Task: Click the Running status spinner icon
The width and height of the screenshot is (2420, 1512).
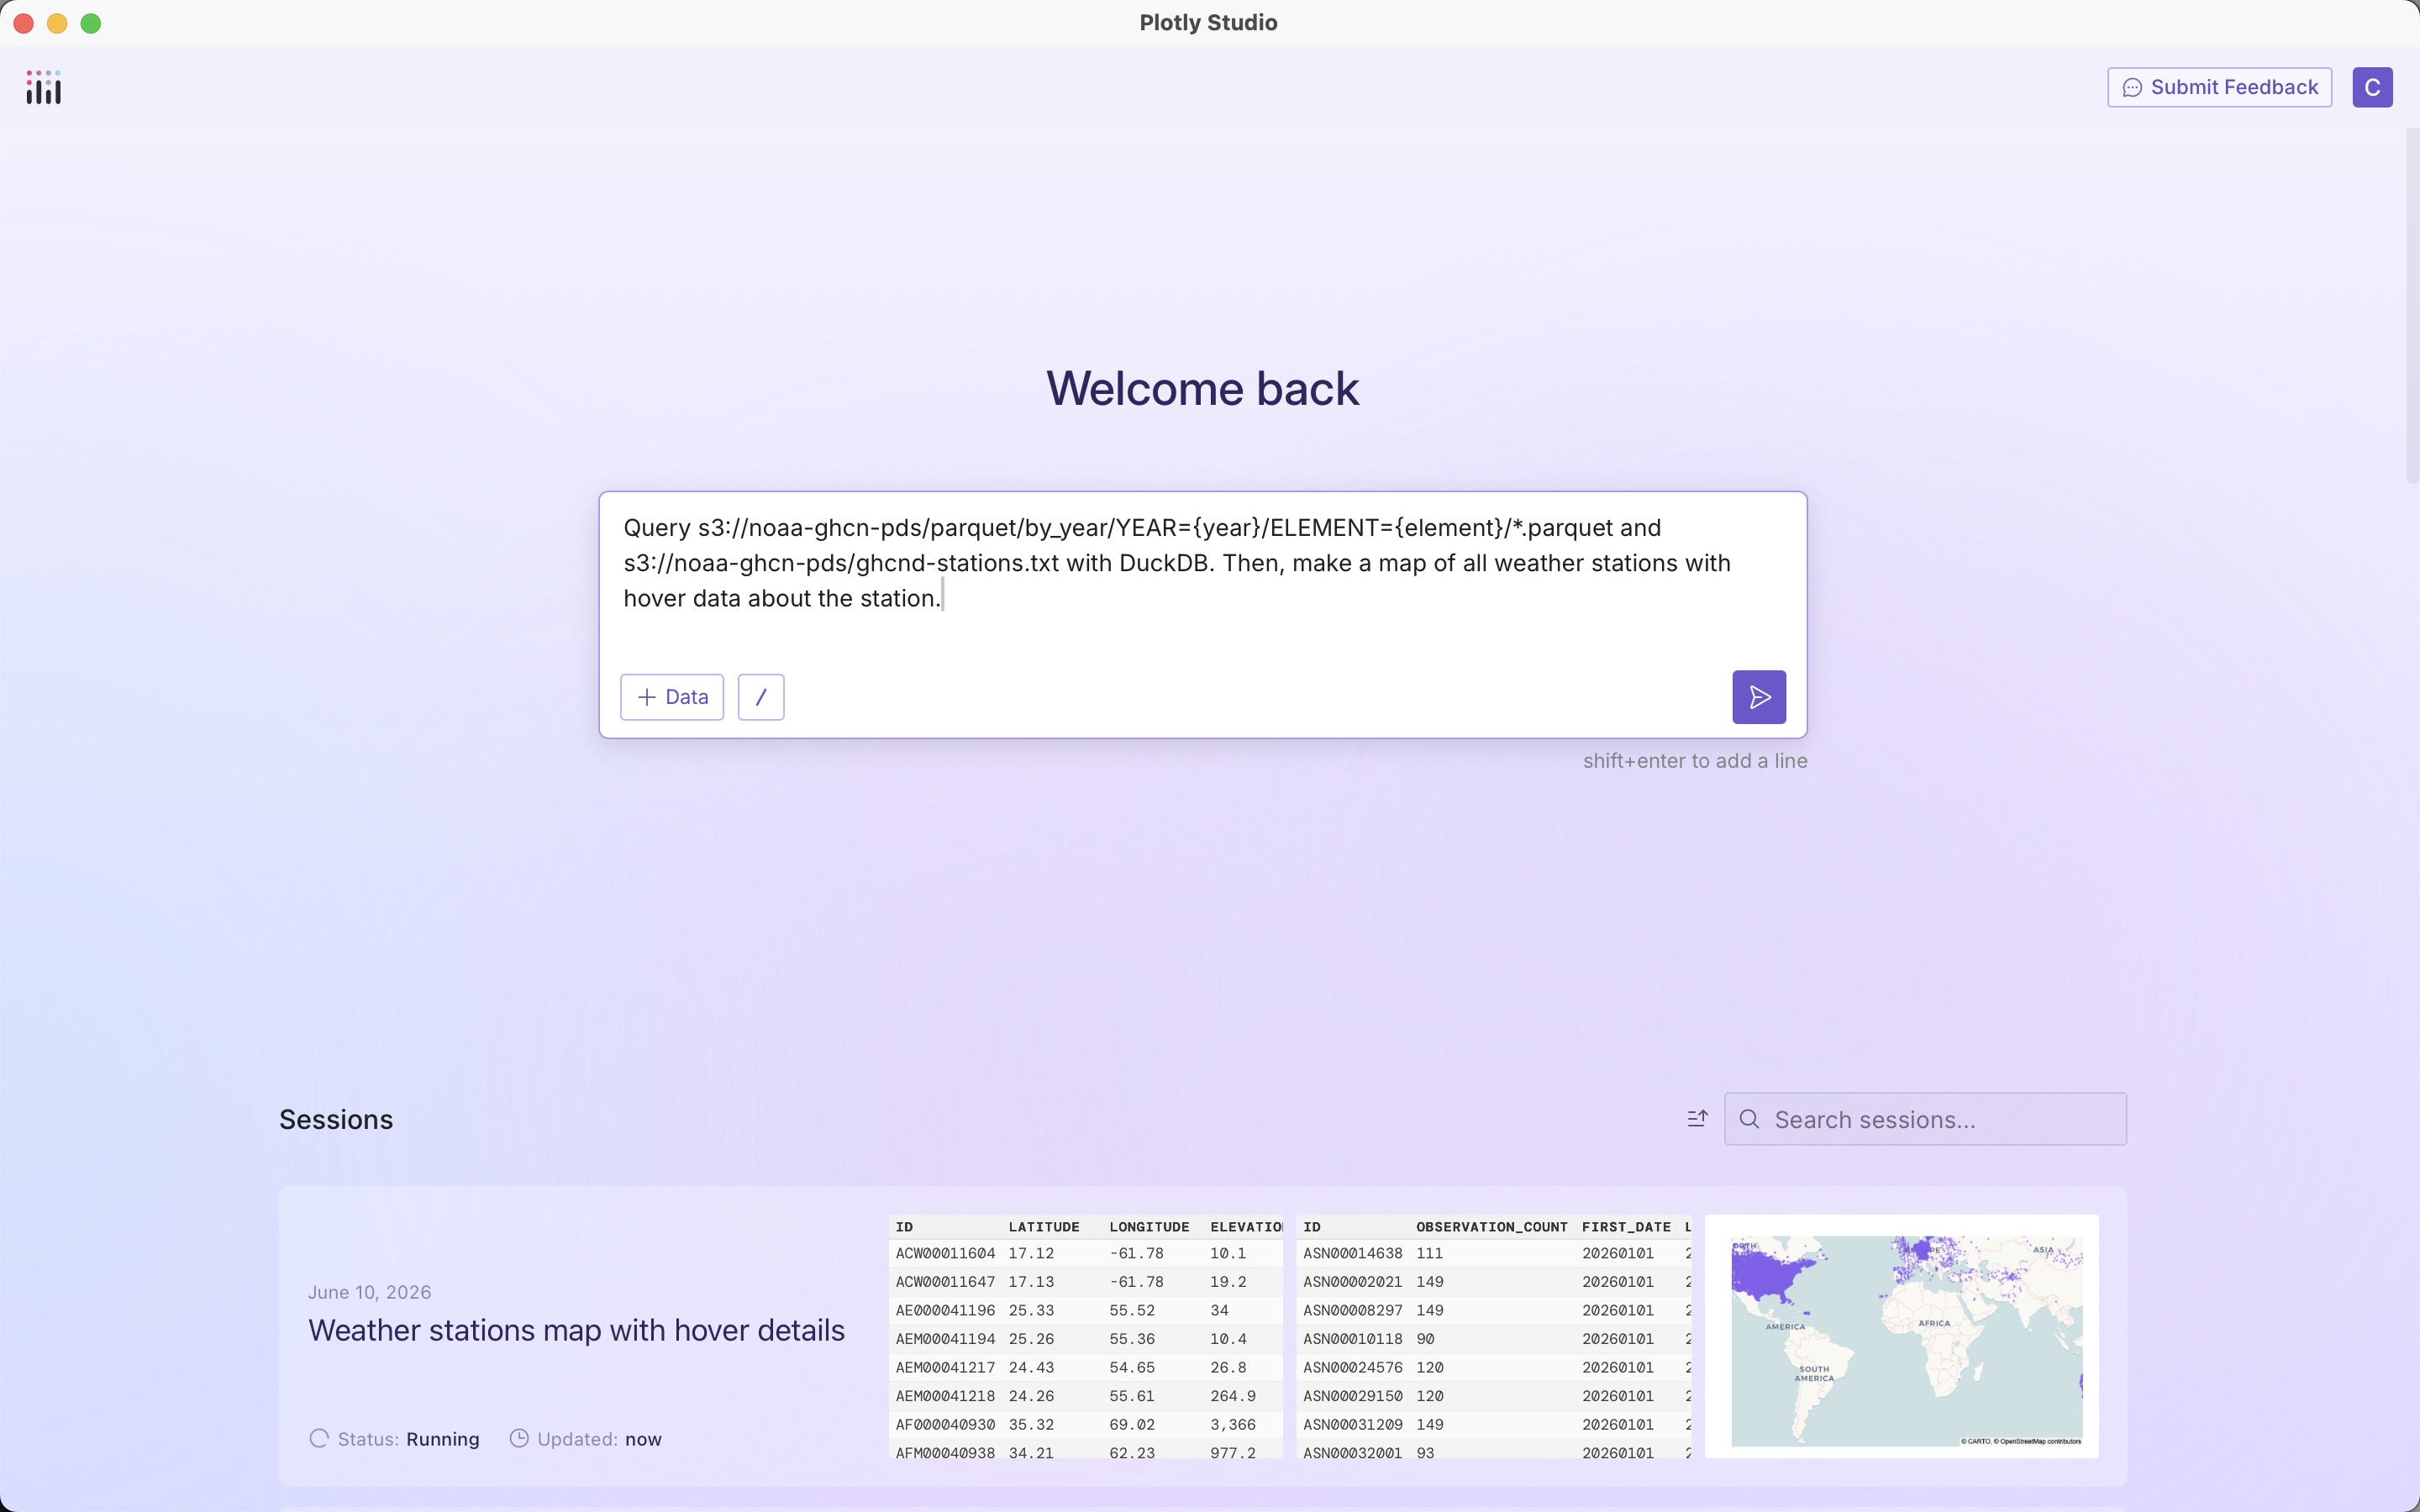Action: [x=319, y=1439]
